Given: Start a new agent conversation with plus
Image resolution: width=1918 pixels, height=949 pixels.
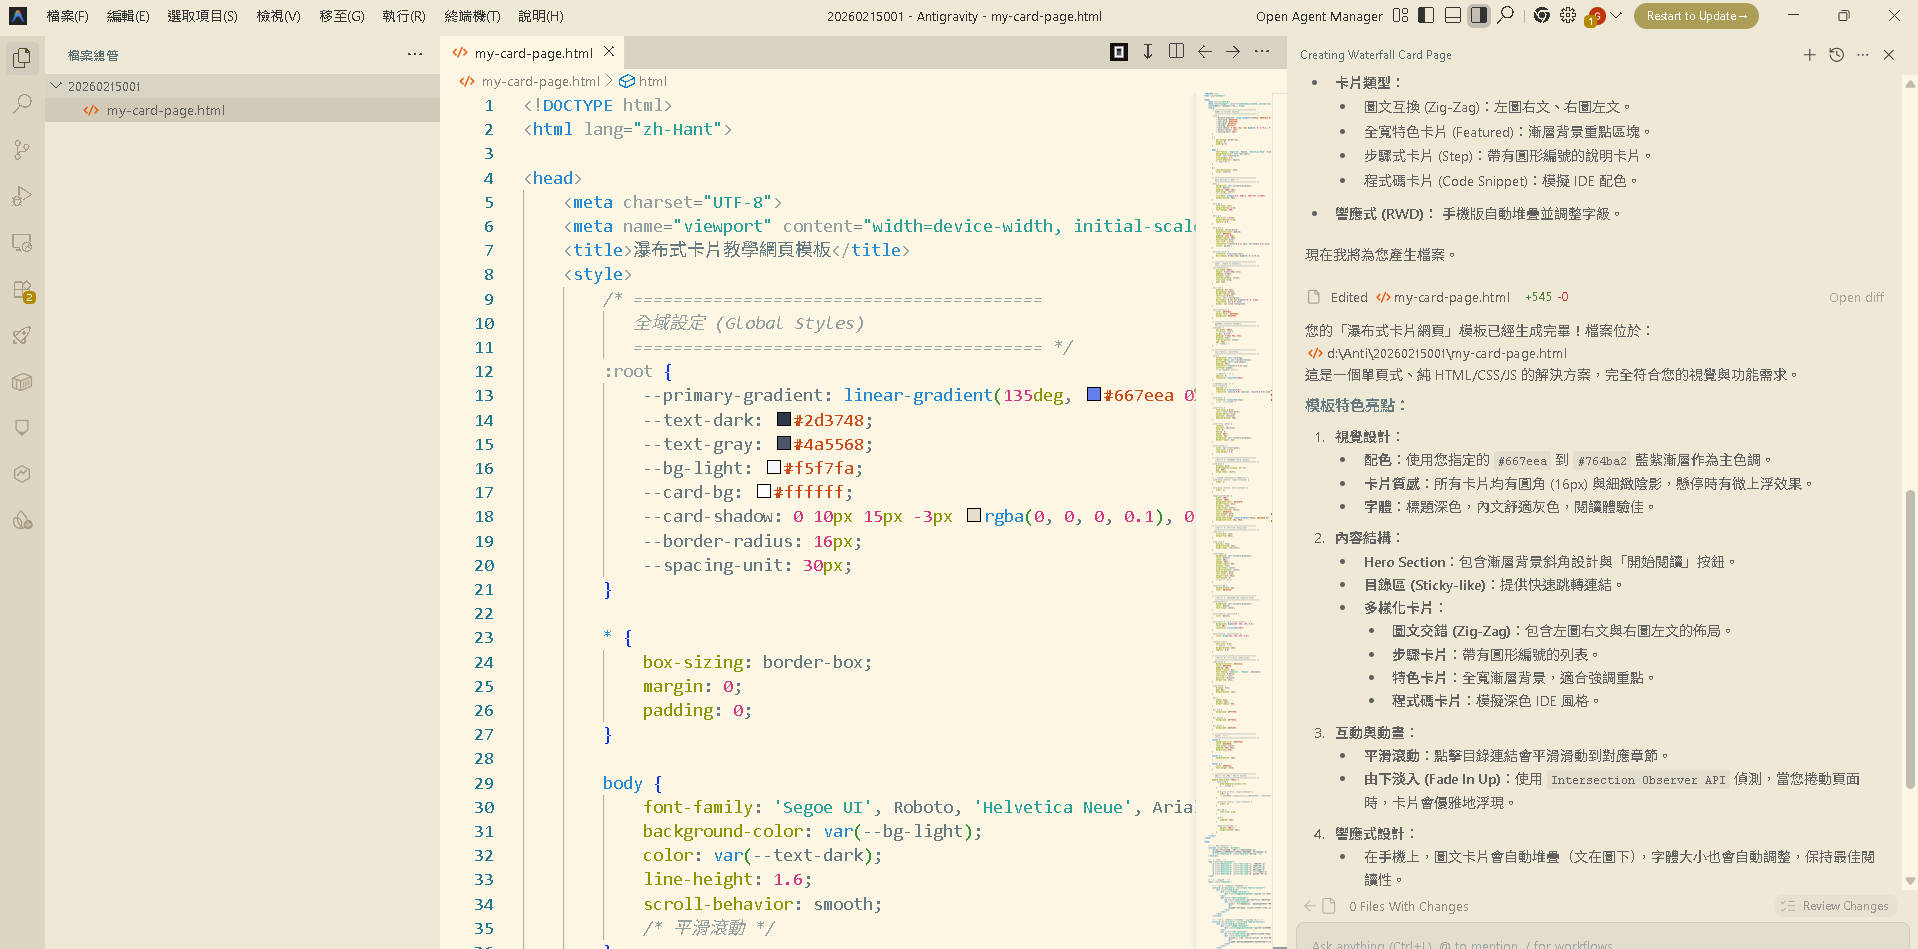Looking at the screenshot, I should pyautogui.click(x=1809, y=55).
